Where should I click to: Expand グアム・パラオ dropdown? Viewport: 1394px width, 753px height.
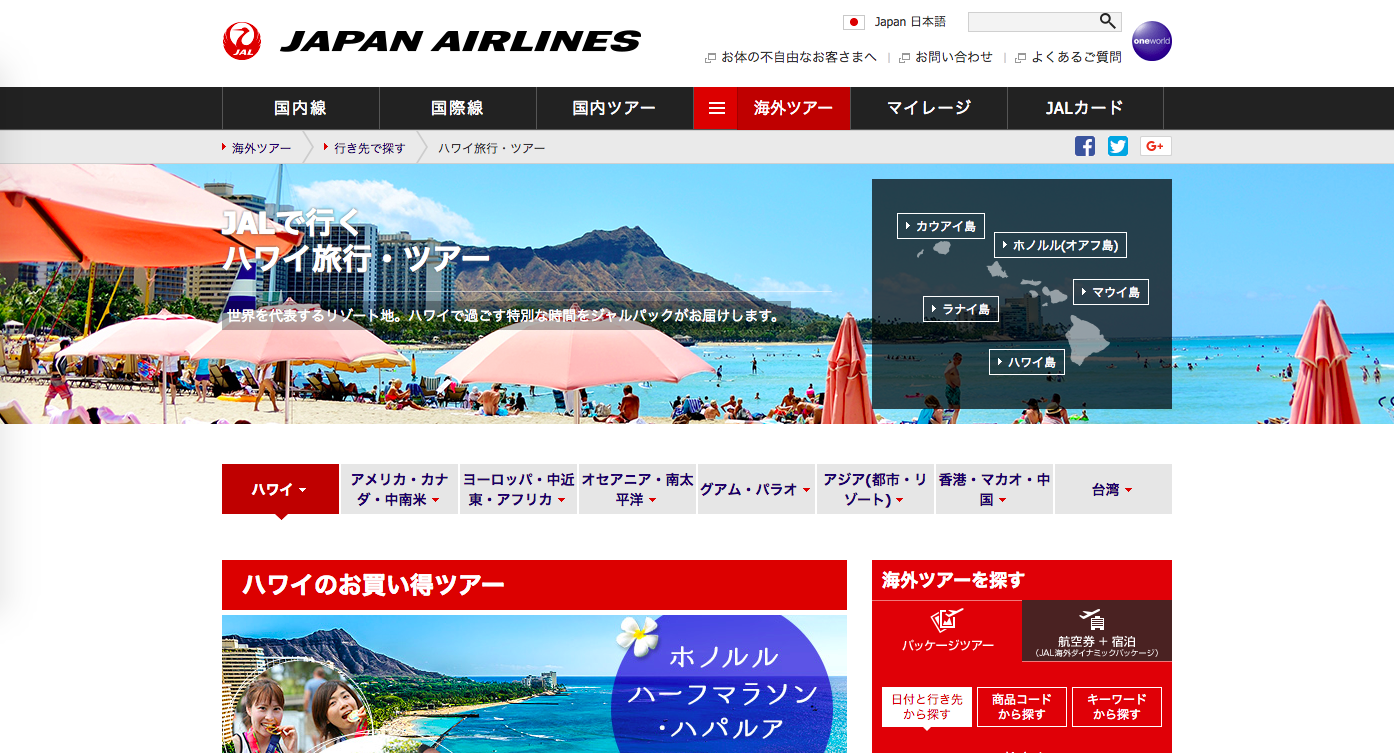coord(756,489)
